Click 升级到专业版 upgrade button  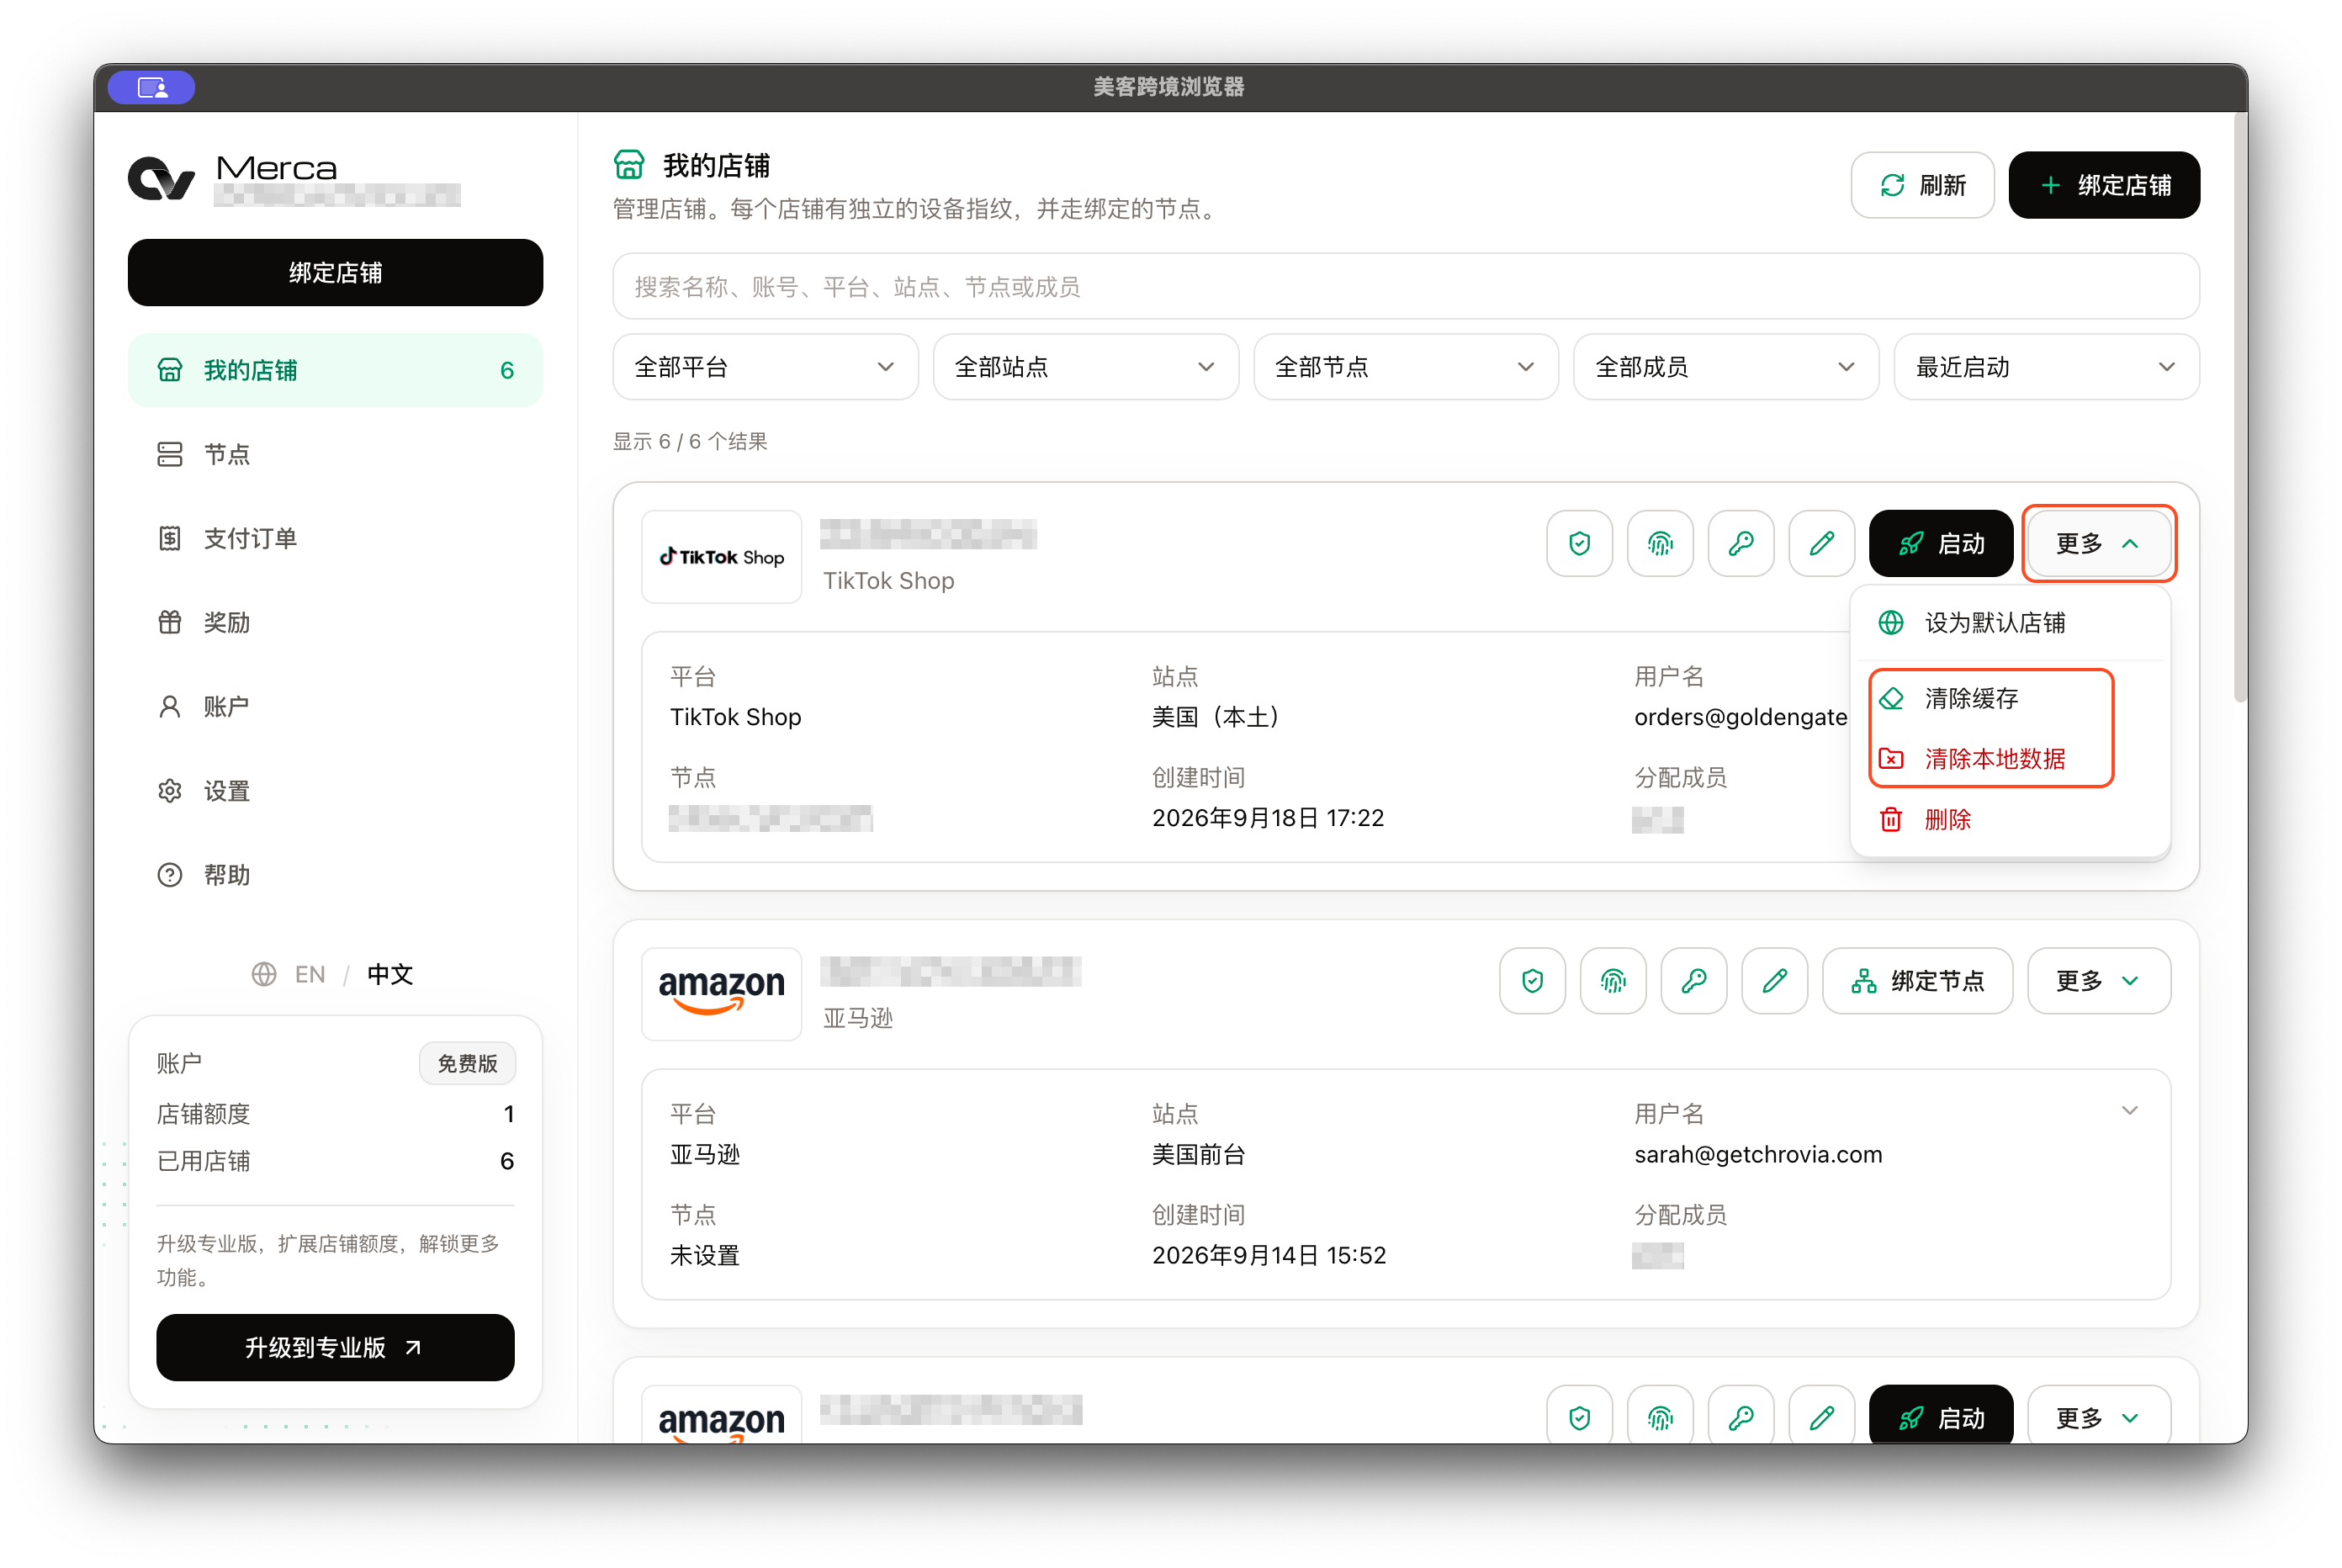[335, 1348]
